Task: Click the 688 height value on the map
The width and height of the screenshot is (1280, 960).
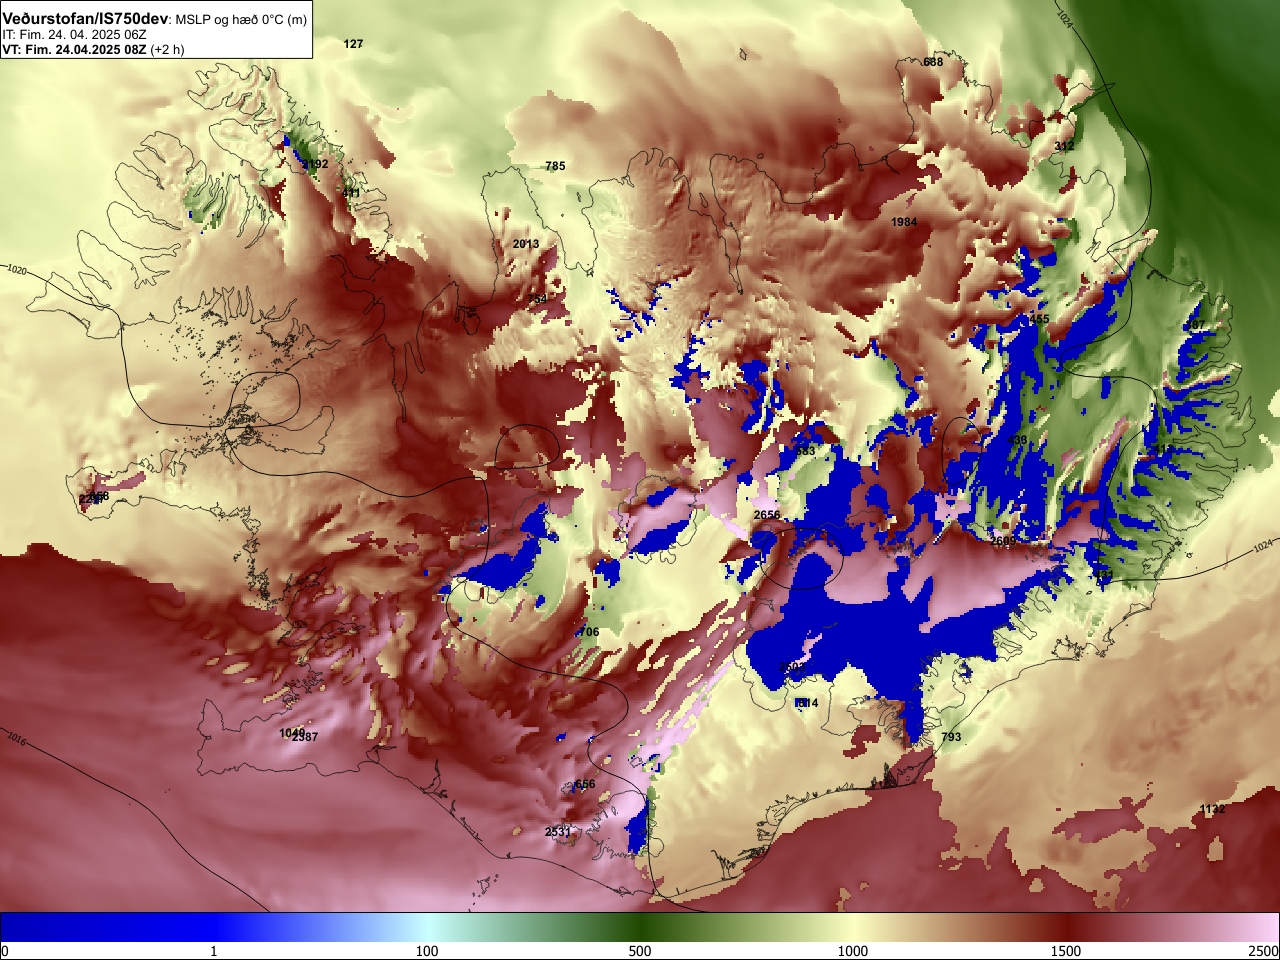Action: point(933,62)
